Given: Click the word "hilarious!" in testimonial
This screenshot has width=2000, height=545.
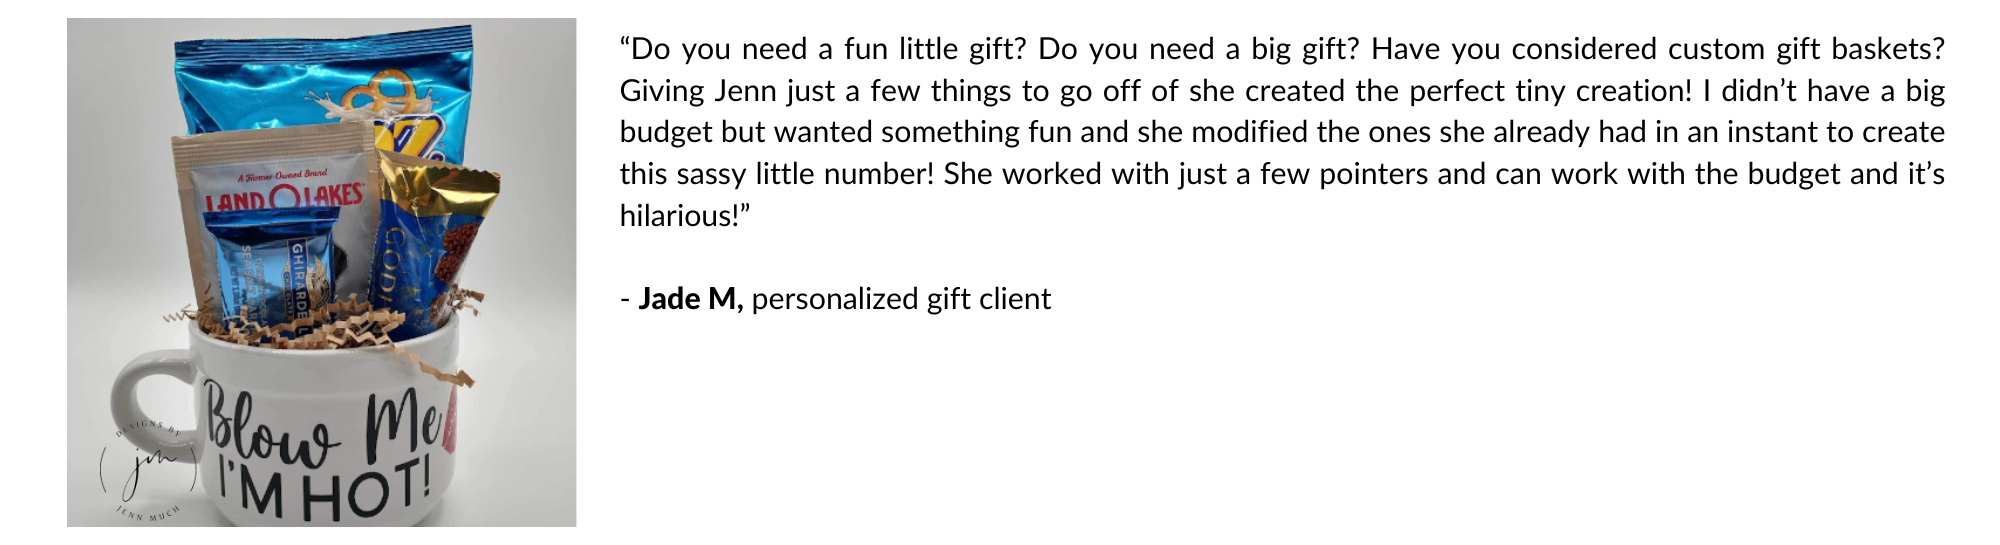Looking at the screenshot, I should click(684, 216).
